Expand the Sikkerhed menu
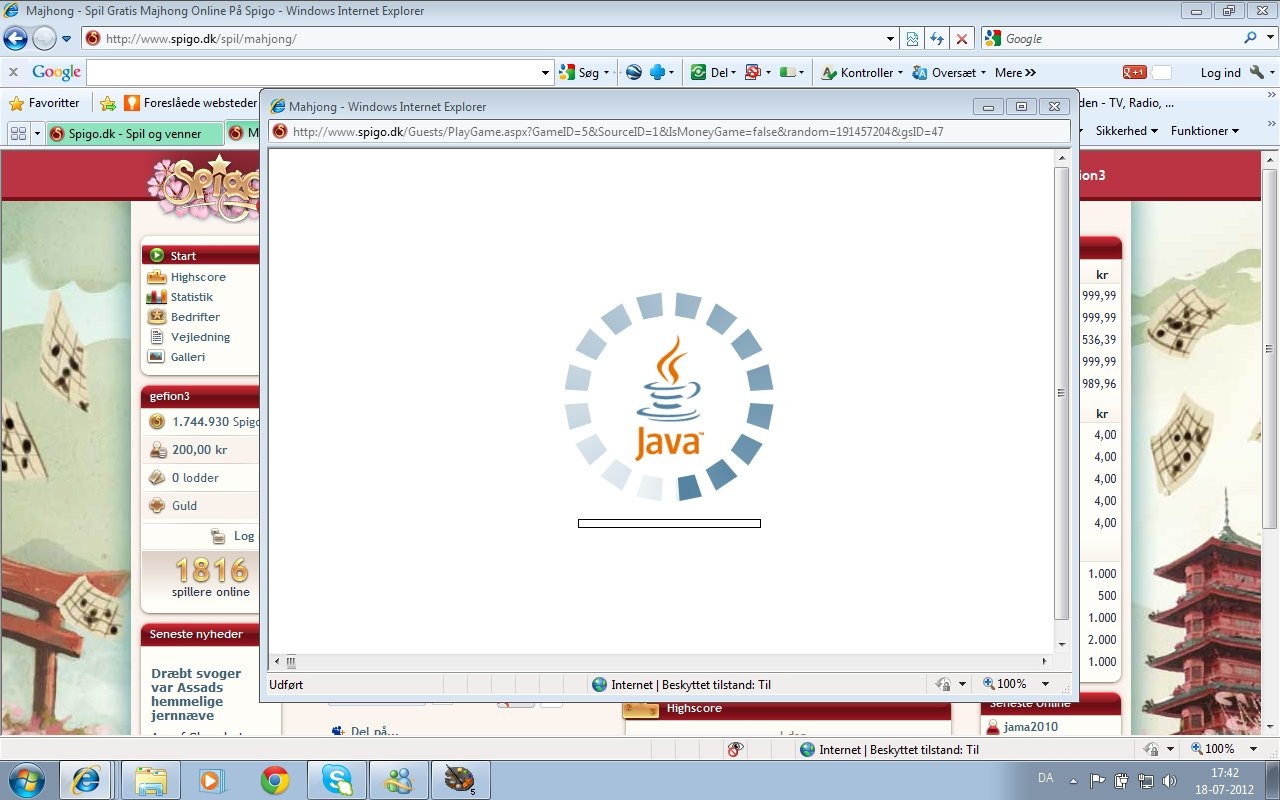Screen dimensions: 1280x800 pyautogui.click(x=1126, y=131)
